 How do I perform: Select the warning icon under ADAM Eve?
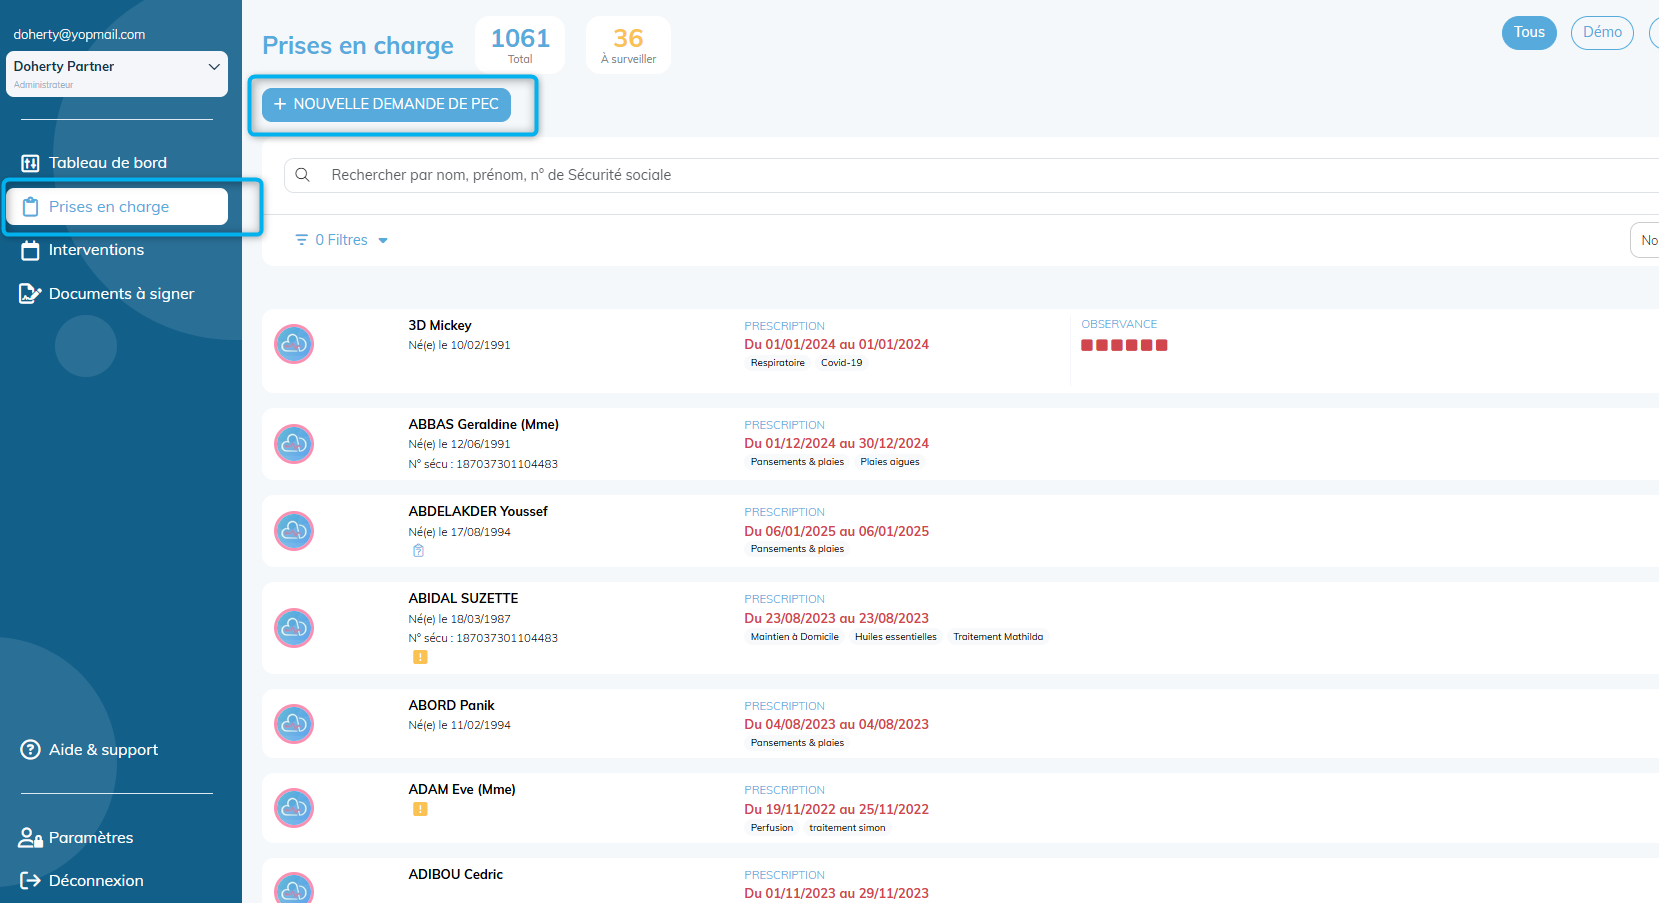pyautogui.click(x=420, y=809)
